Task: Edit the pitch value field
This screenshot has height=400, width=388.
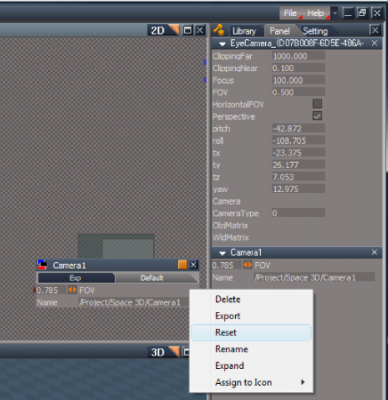Action: coord(298,129)
